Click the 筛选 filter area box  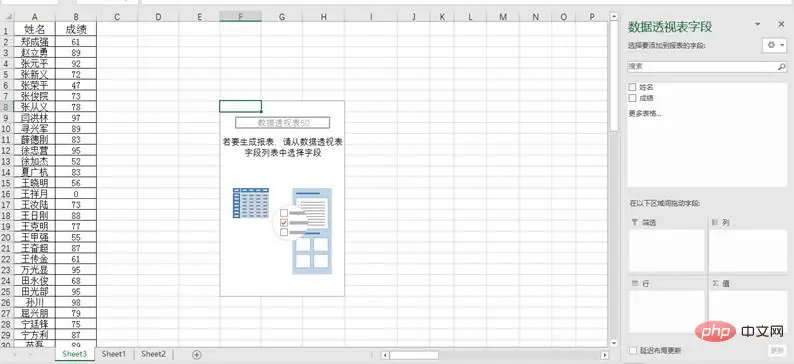(x=666, y=251)
